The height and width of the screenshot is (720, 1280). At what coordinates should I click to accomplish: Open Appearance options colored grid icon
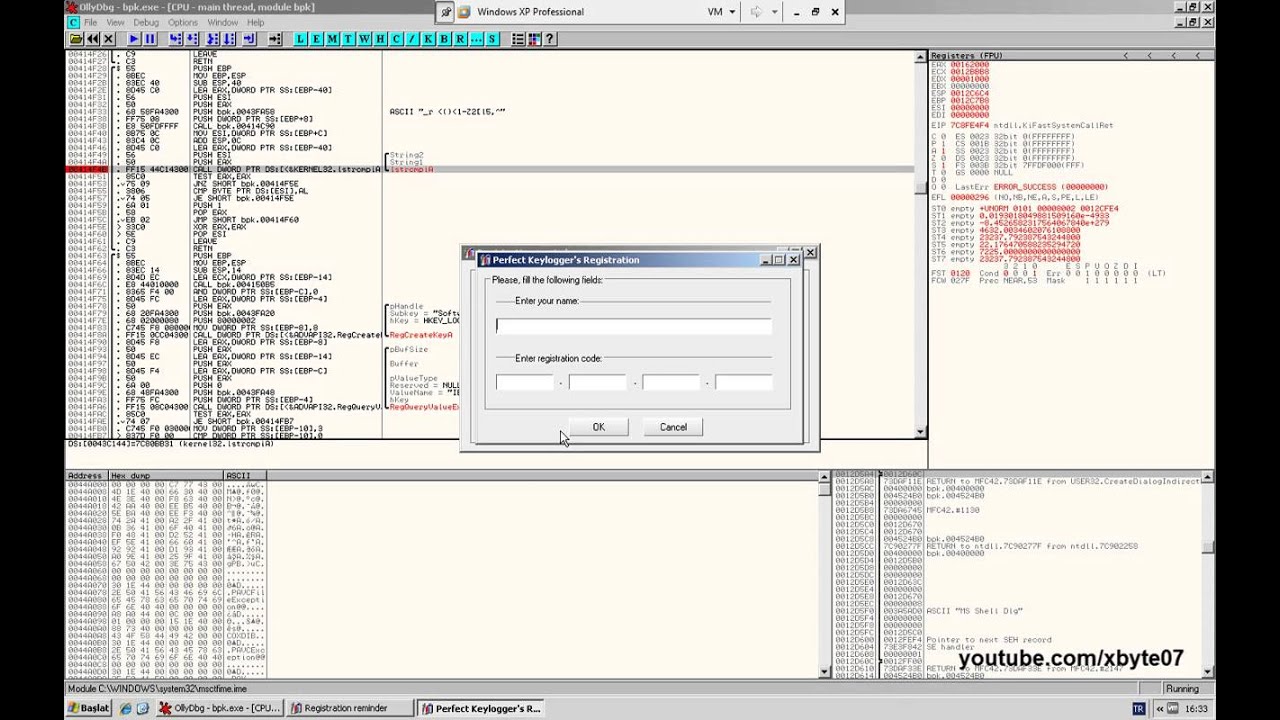click(534, 39)
